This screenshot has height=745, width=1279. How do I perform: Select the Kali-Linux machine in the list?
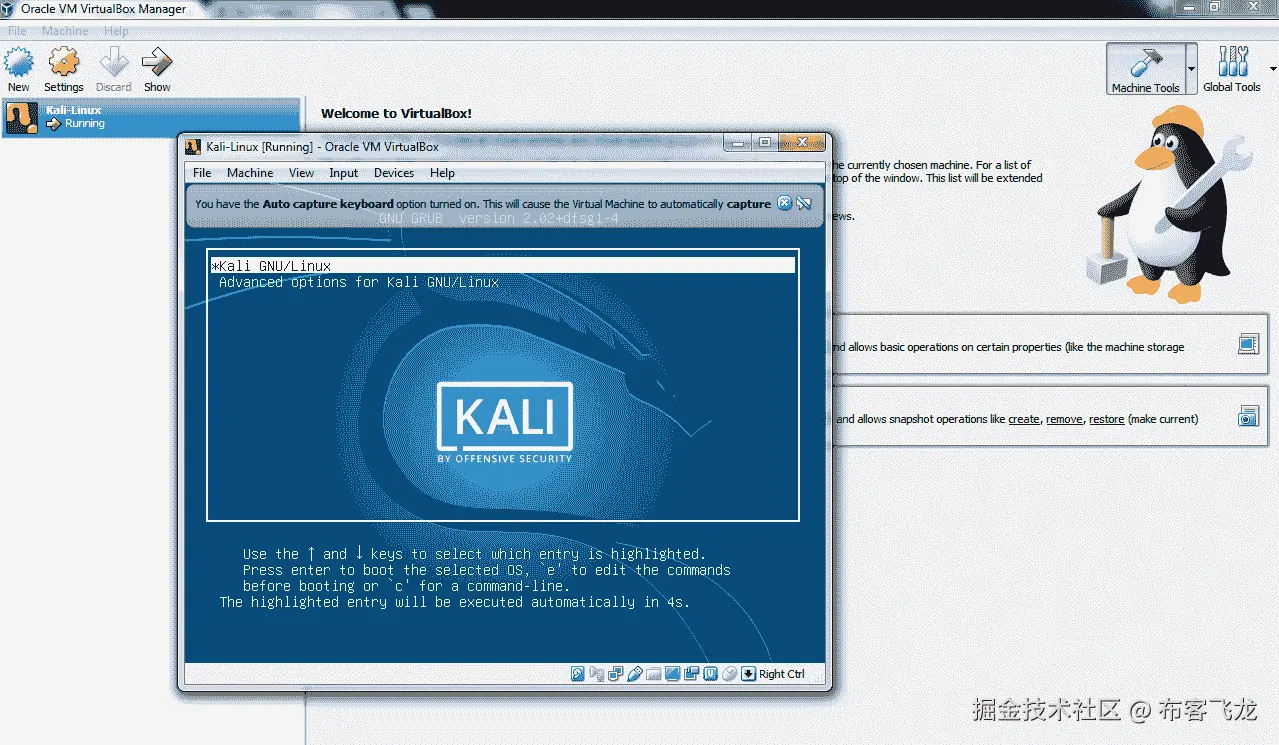pos(151,117)
